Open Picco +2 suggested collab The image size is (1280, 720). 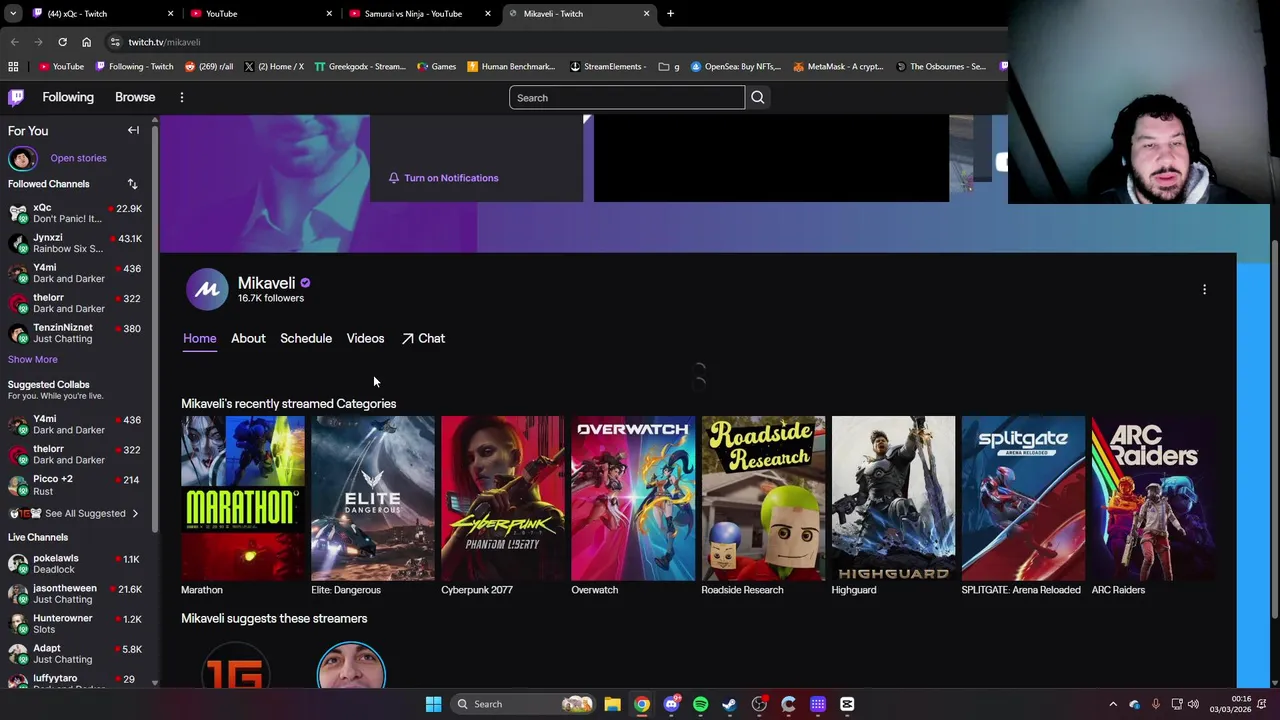click(75, 485)
